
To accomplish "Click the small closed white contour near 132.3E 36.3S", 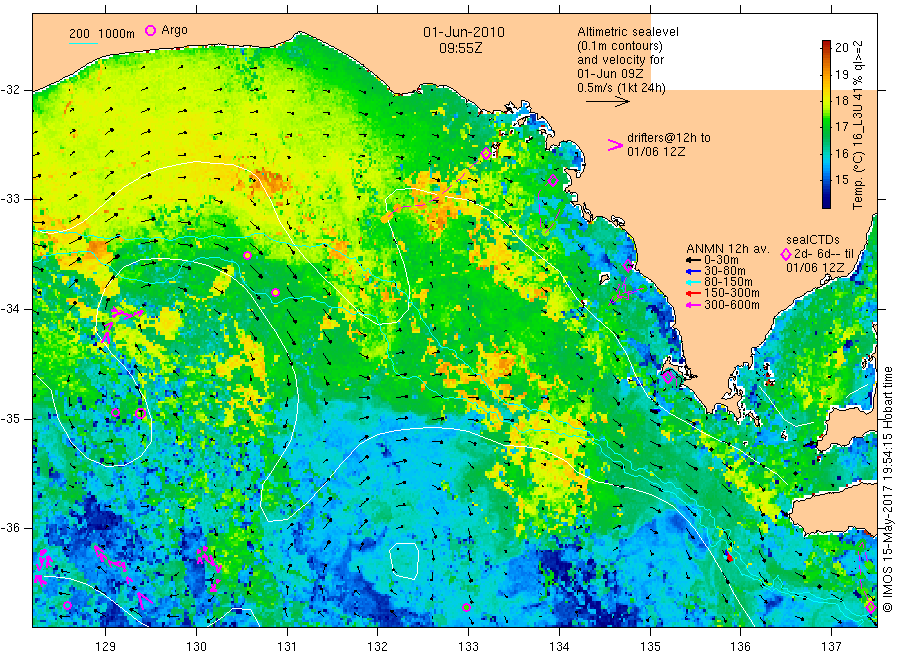I will (x=404, y=560).
